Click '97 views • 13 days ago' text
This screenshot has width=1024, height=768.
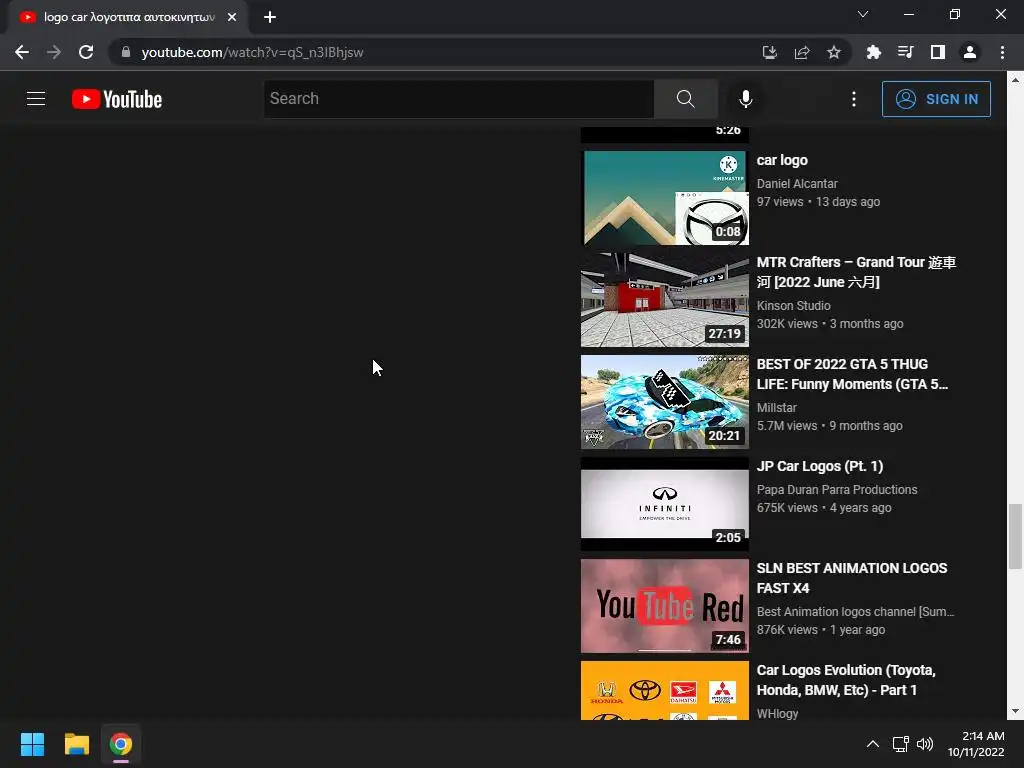818,202
